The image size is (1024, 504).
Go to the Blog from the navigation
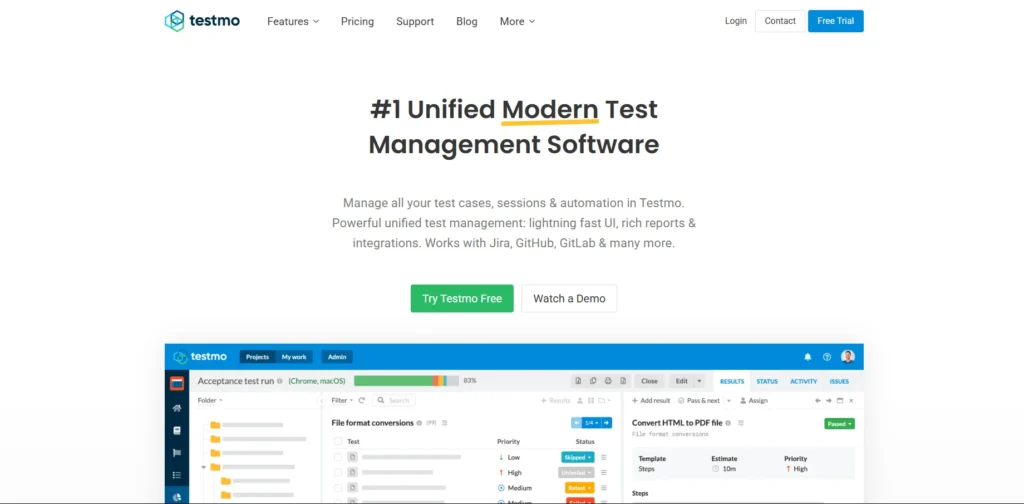pyautogui.click(x=467, y=22)
